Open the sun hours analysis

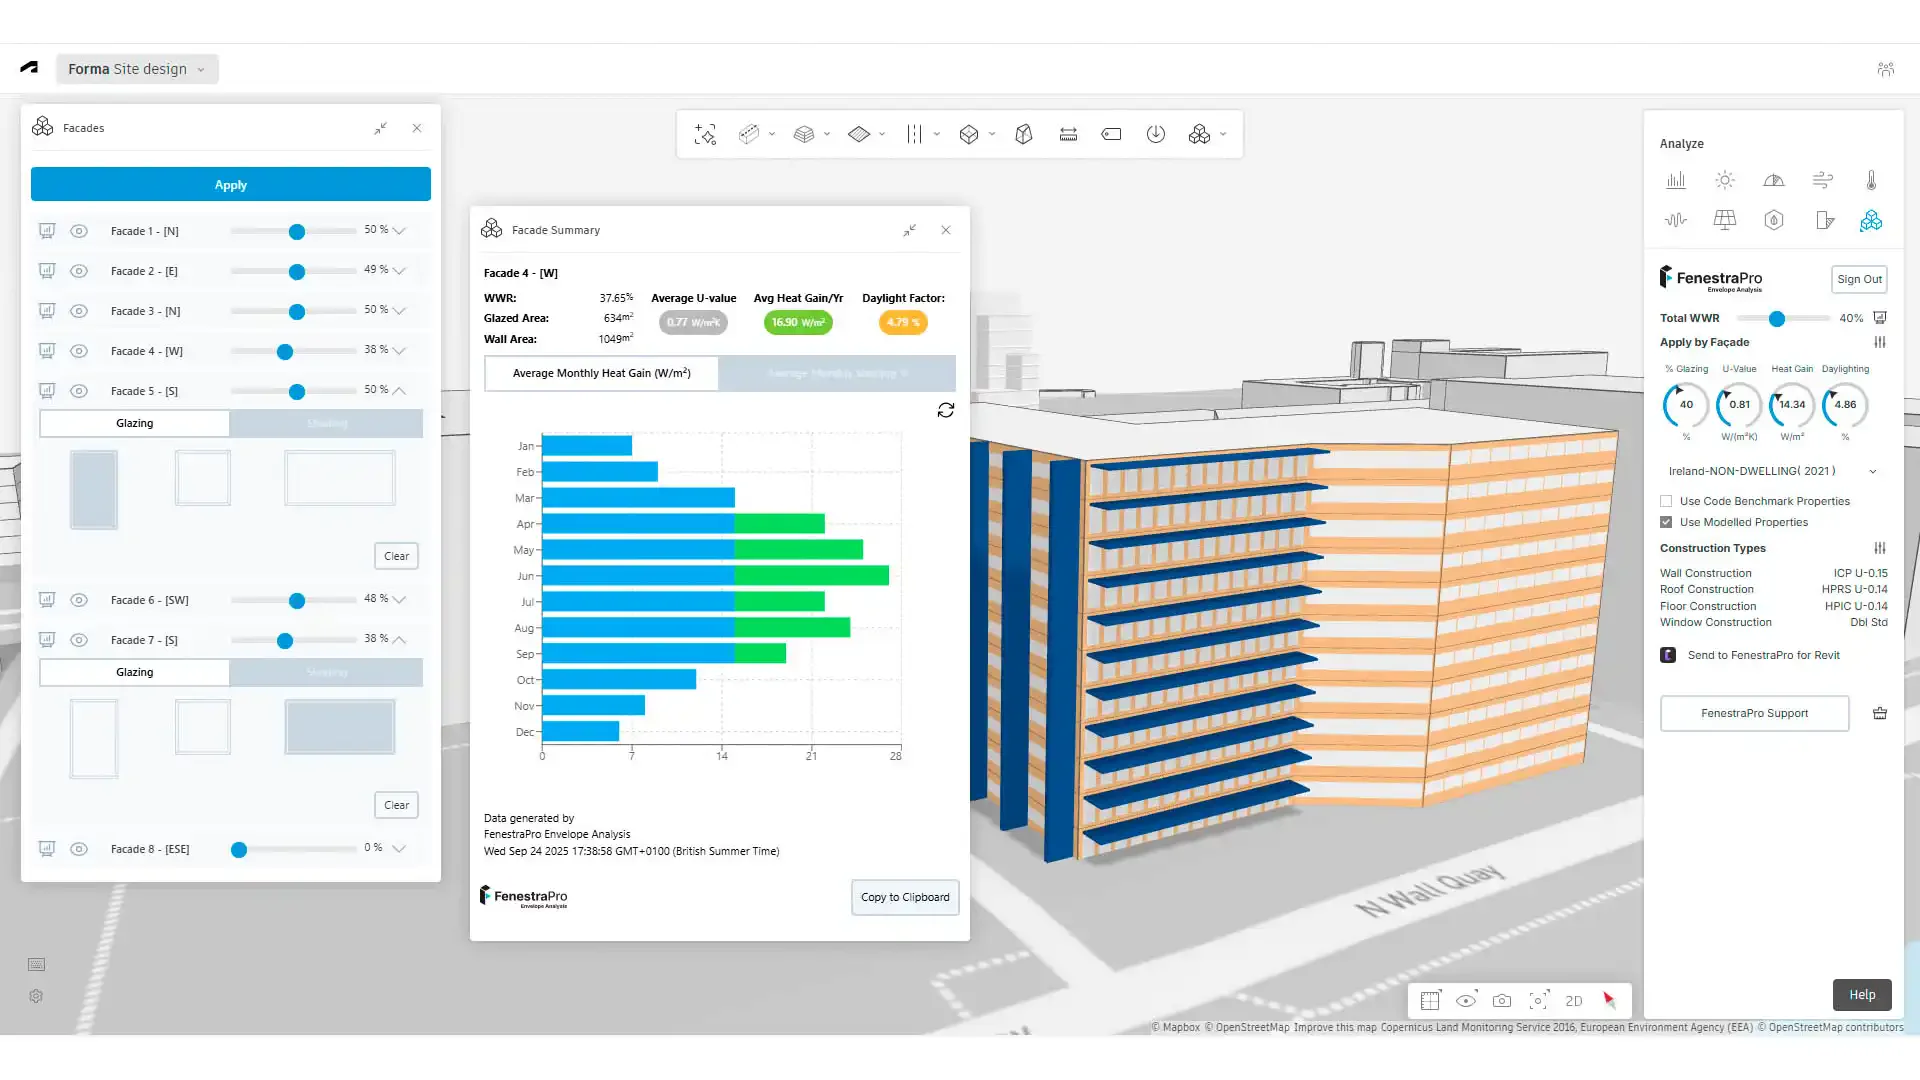tap(1725, 180)
